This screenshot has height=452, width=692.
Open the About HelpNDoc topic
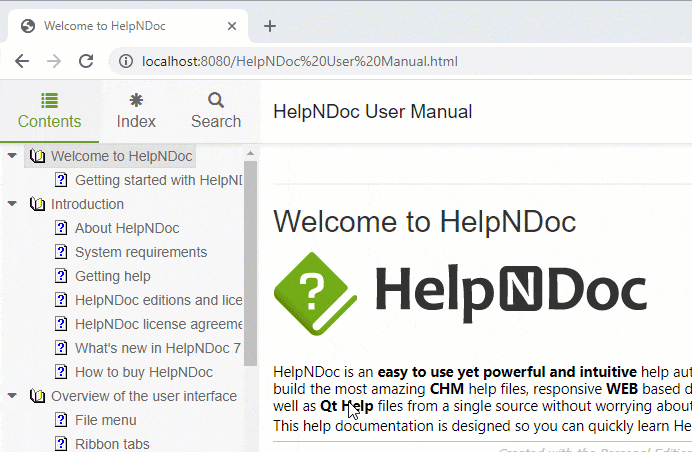pos(127,228)
